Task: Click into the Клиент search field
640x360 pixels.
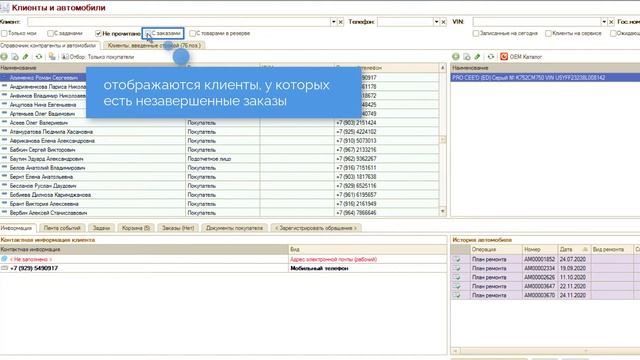Action: (x=179, y=22)
